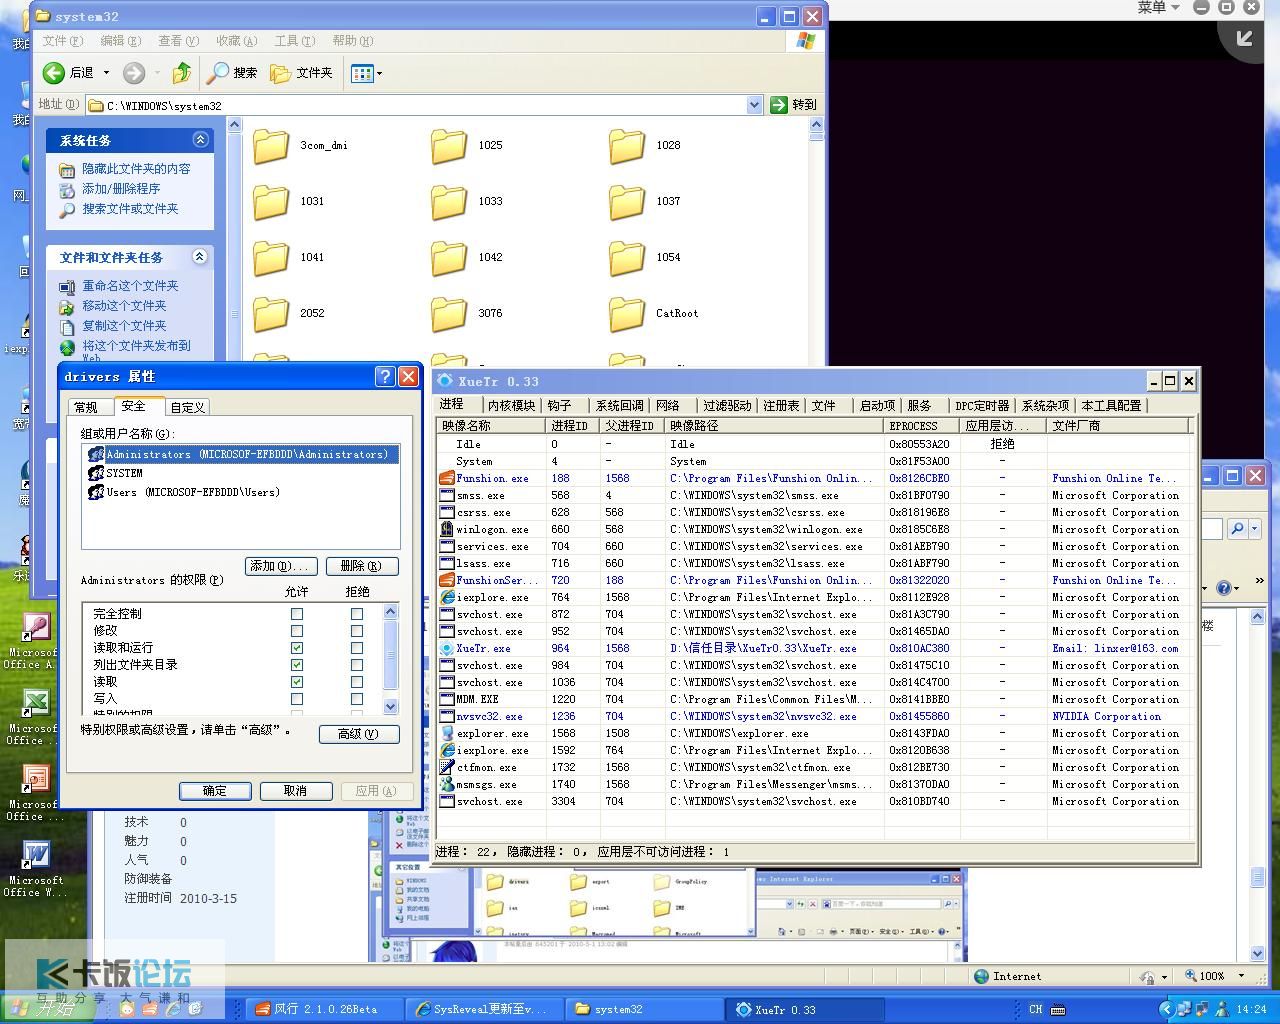This screenshot has height=1024, width=1280.
Task: Select the 1028 folder icon
Action: 627,146
